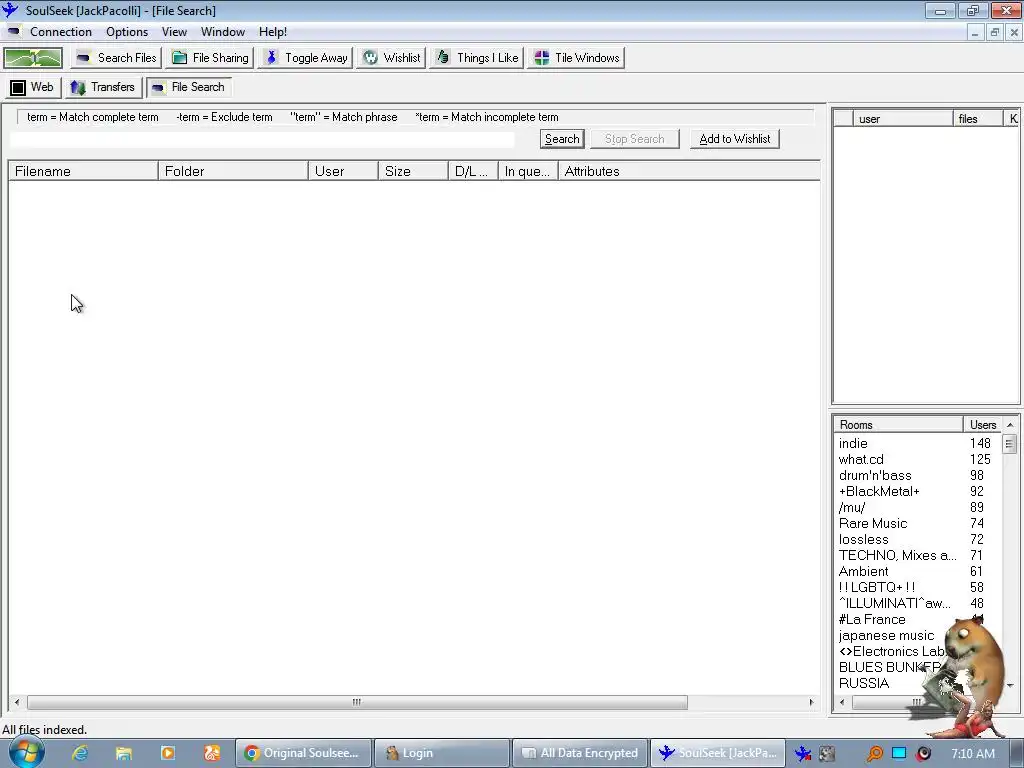The height and width of the screenshot is (768, 1024).
Task: Click the Search button
Action: [x=562, y=139]
